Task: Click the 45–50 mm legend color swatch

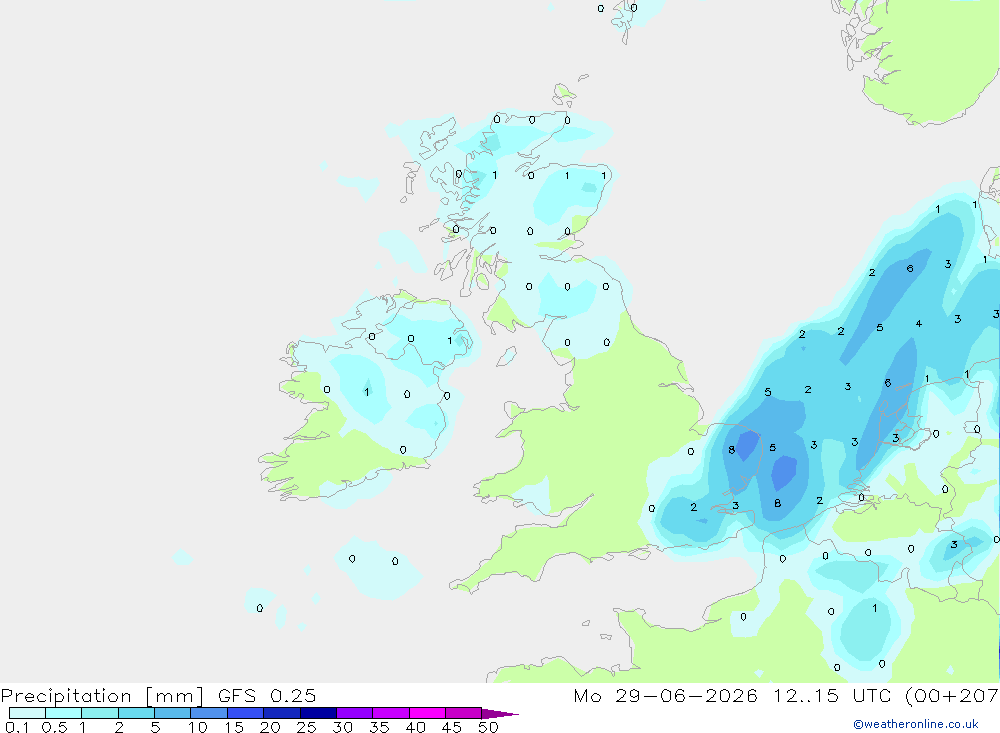Action: coord(463,713)
